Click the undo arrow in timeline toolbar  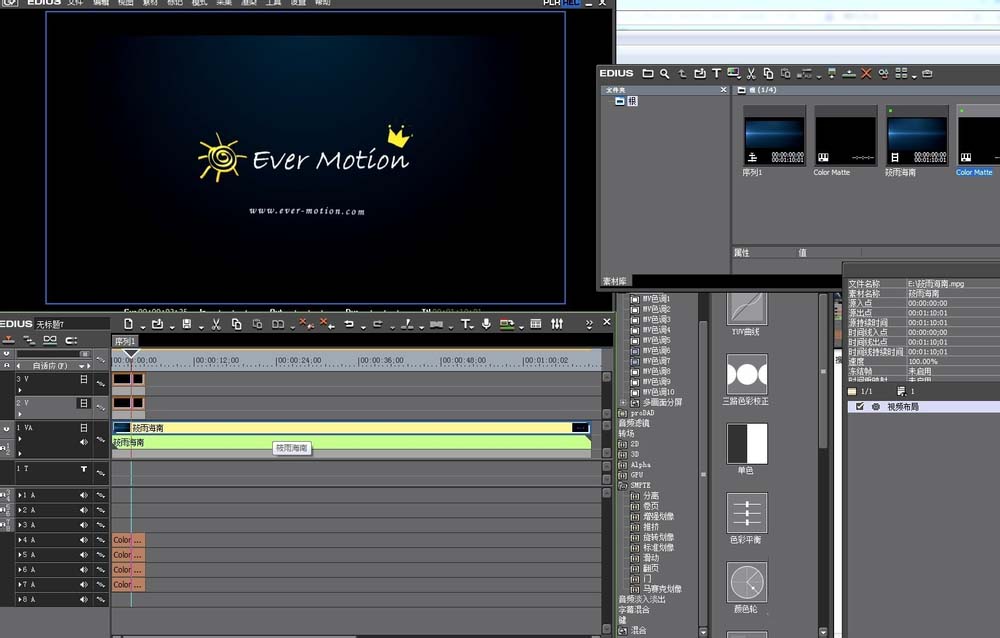tap(348, 324)
